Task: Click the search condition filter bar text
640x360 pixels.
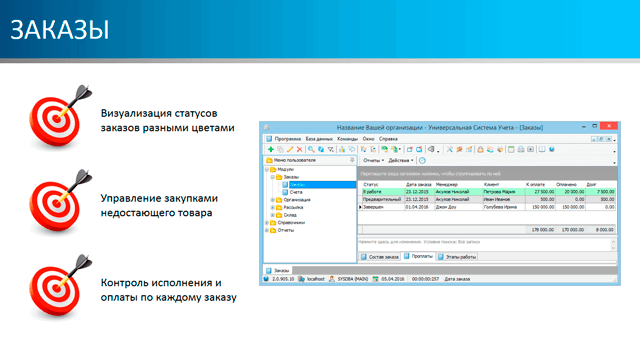Action: [419, 242]
